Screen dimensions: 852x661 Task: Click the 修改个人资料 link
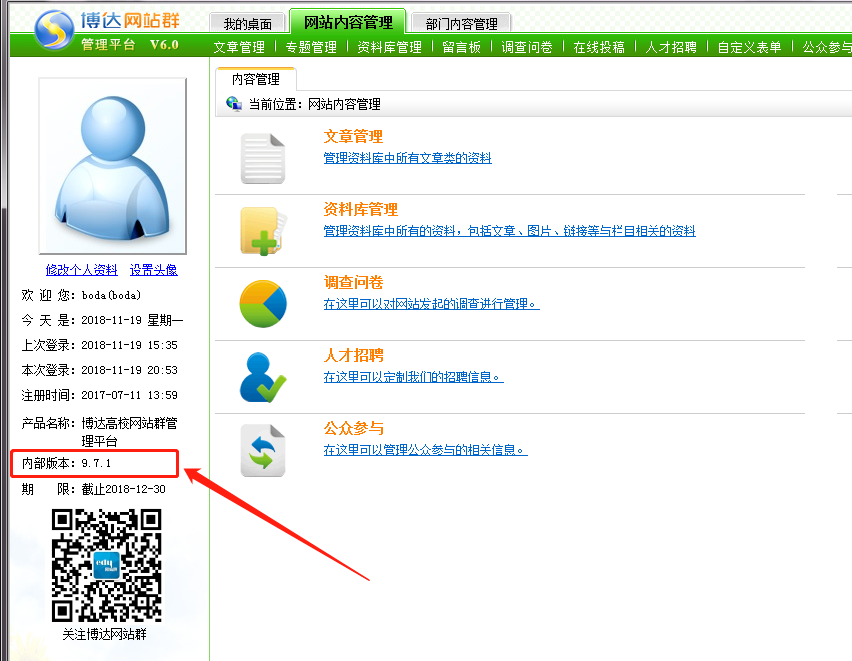tap(82, 270)
